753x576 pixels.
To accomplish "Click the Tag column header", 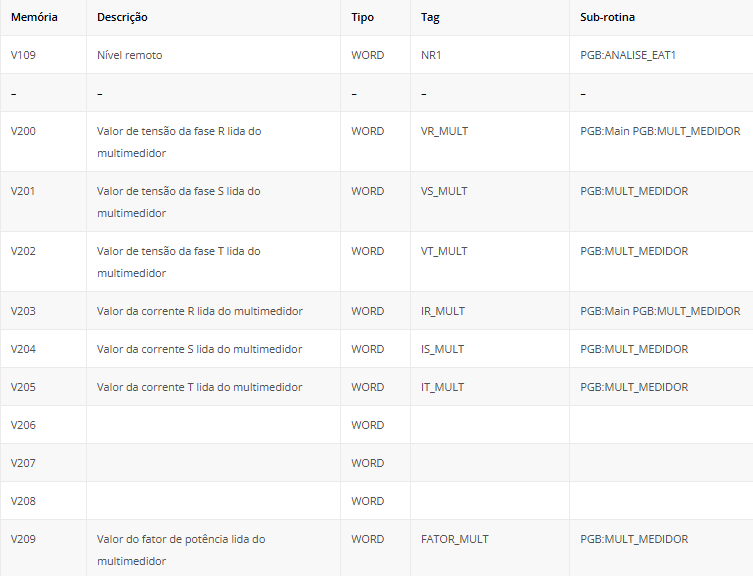I will [x=431, y=18].
